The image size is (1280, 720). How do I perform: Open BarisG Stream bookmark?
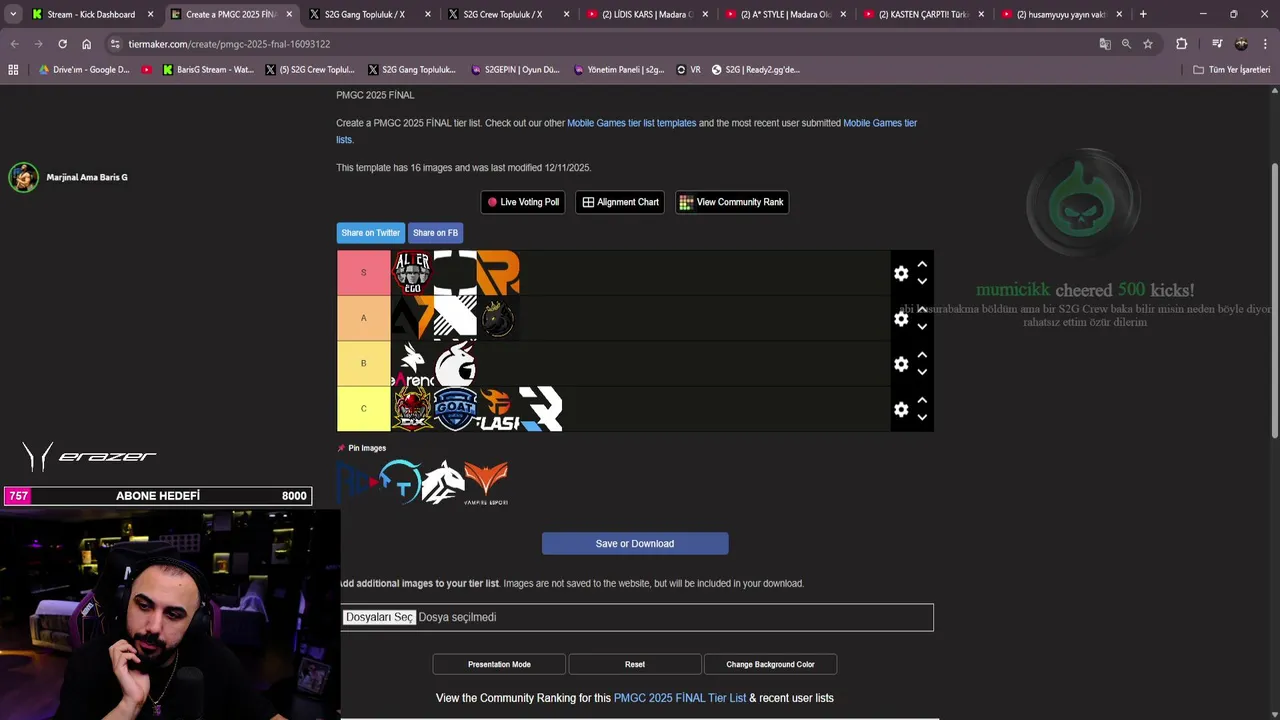(x=208, y=70)
